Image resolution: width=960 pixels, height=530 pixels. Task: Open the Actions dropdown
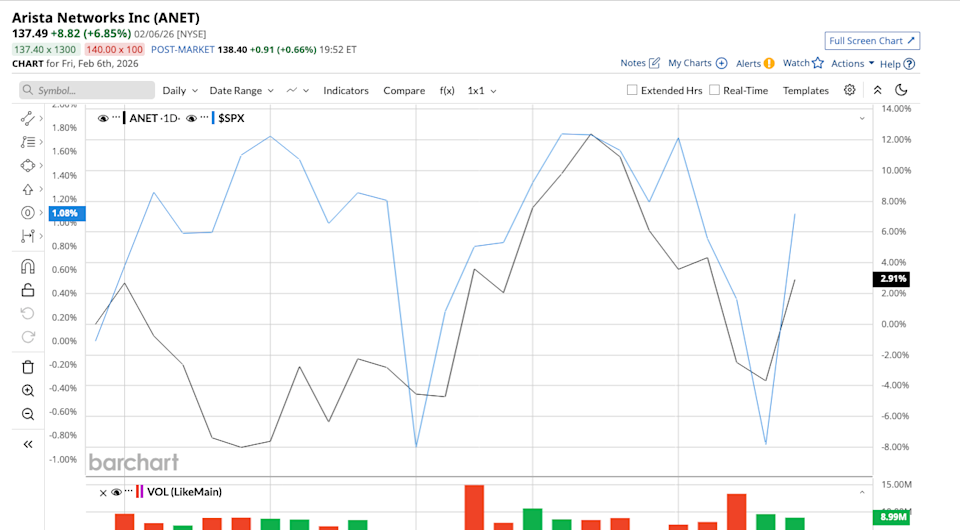pos(852,64)
